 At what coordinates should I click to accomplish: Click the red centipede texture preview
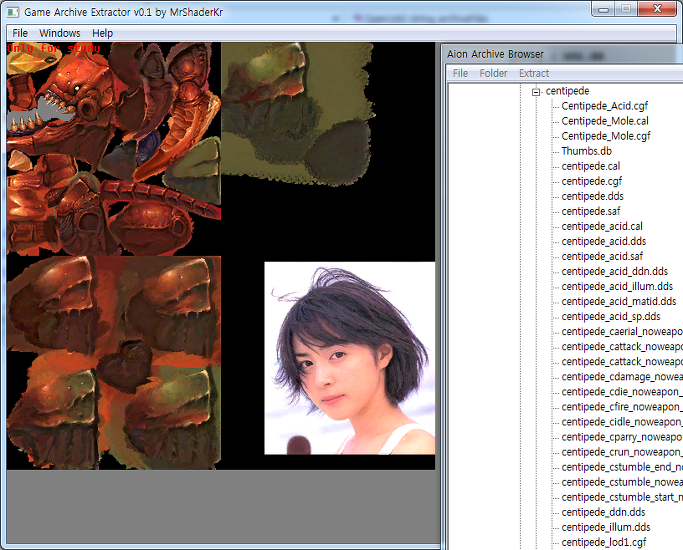pos(114,148)
